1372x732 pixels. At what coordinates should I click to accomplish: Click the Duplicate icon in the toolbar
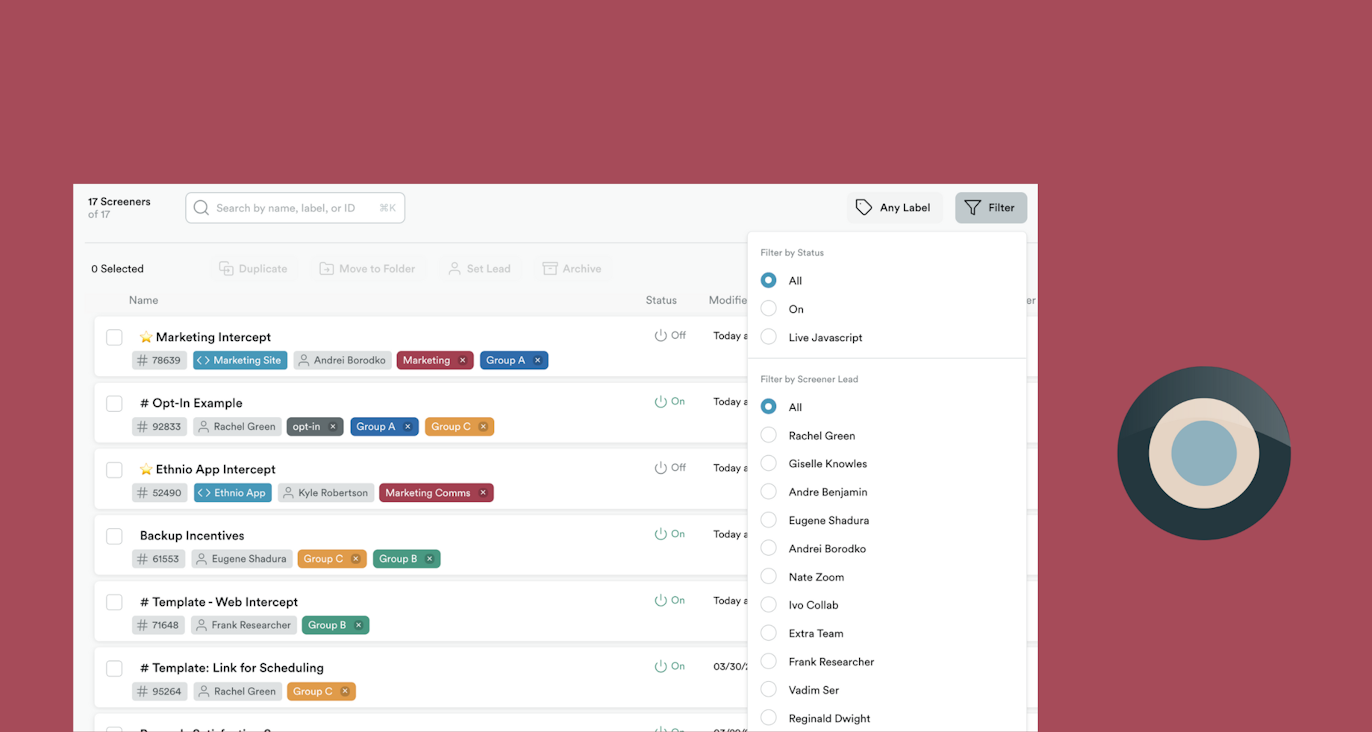point(228,268)
